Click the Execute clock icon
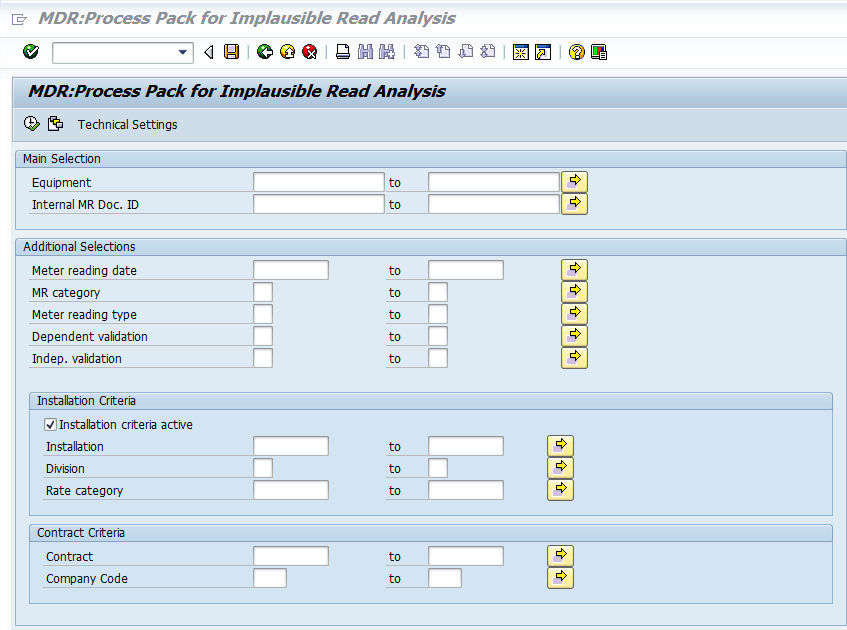This screenshot has width=847, height=630. click(31, 124)
